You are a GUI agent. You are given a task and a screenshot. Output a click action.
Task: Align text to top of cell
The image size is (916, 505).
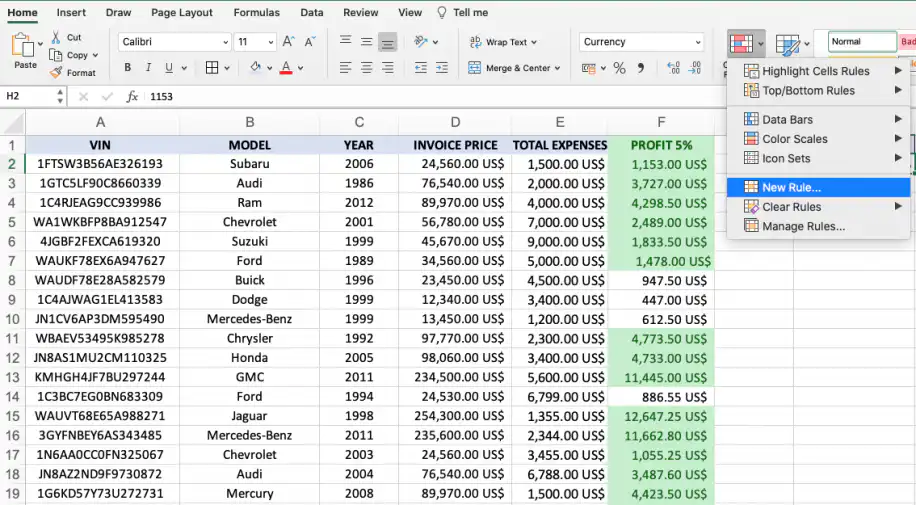[x=346, y=41]
